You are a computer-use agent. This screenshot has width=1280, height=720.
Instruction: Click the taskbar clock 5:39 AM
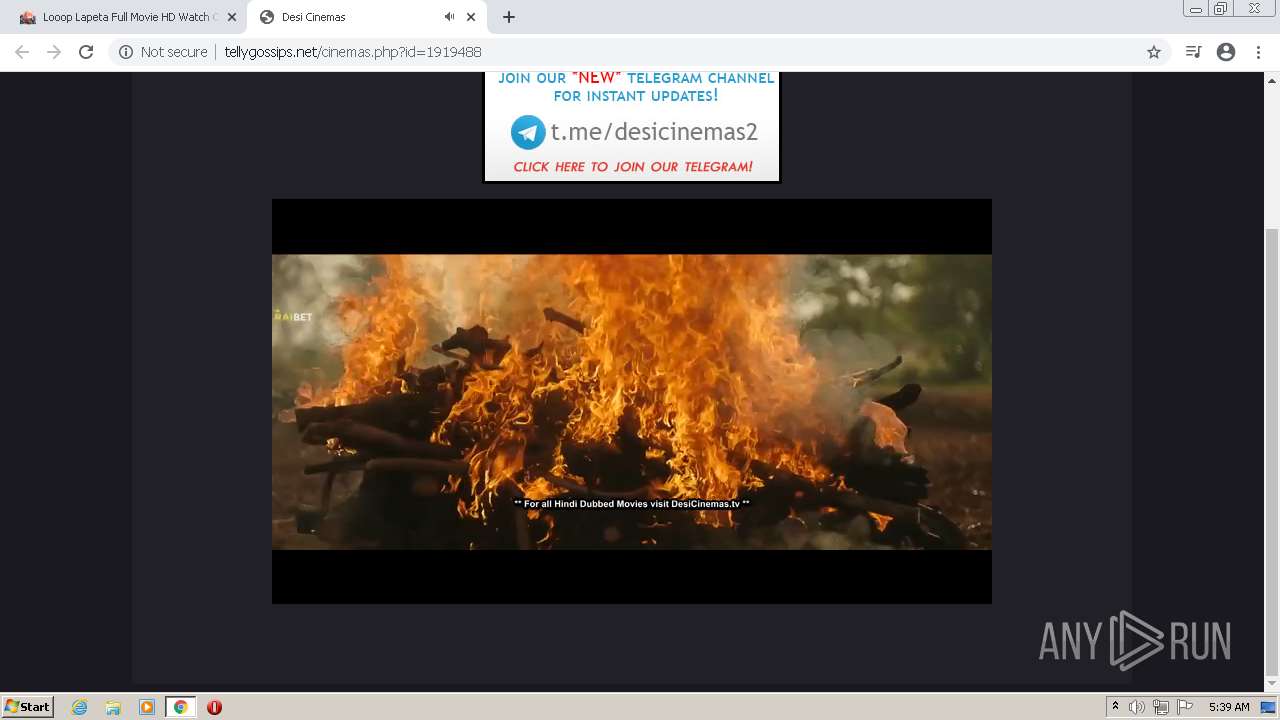pos(1229,707)
